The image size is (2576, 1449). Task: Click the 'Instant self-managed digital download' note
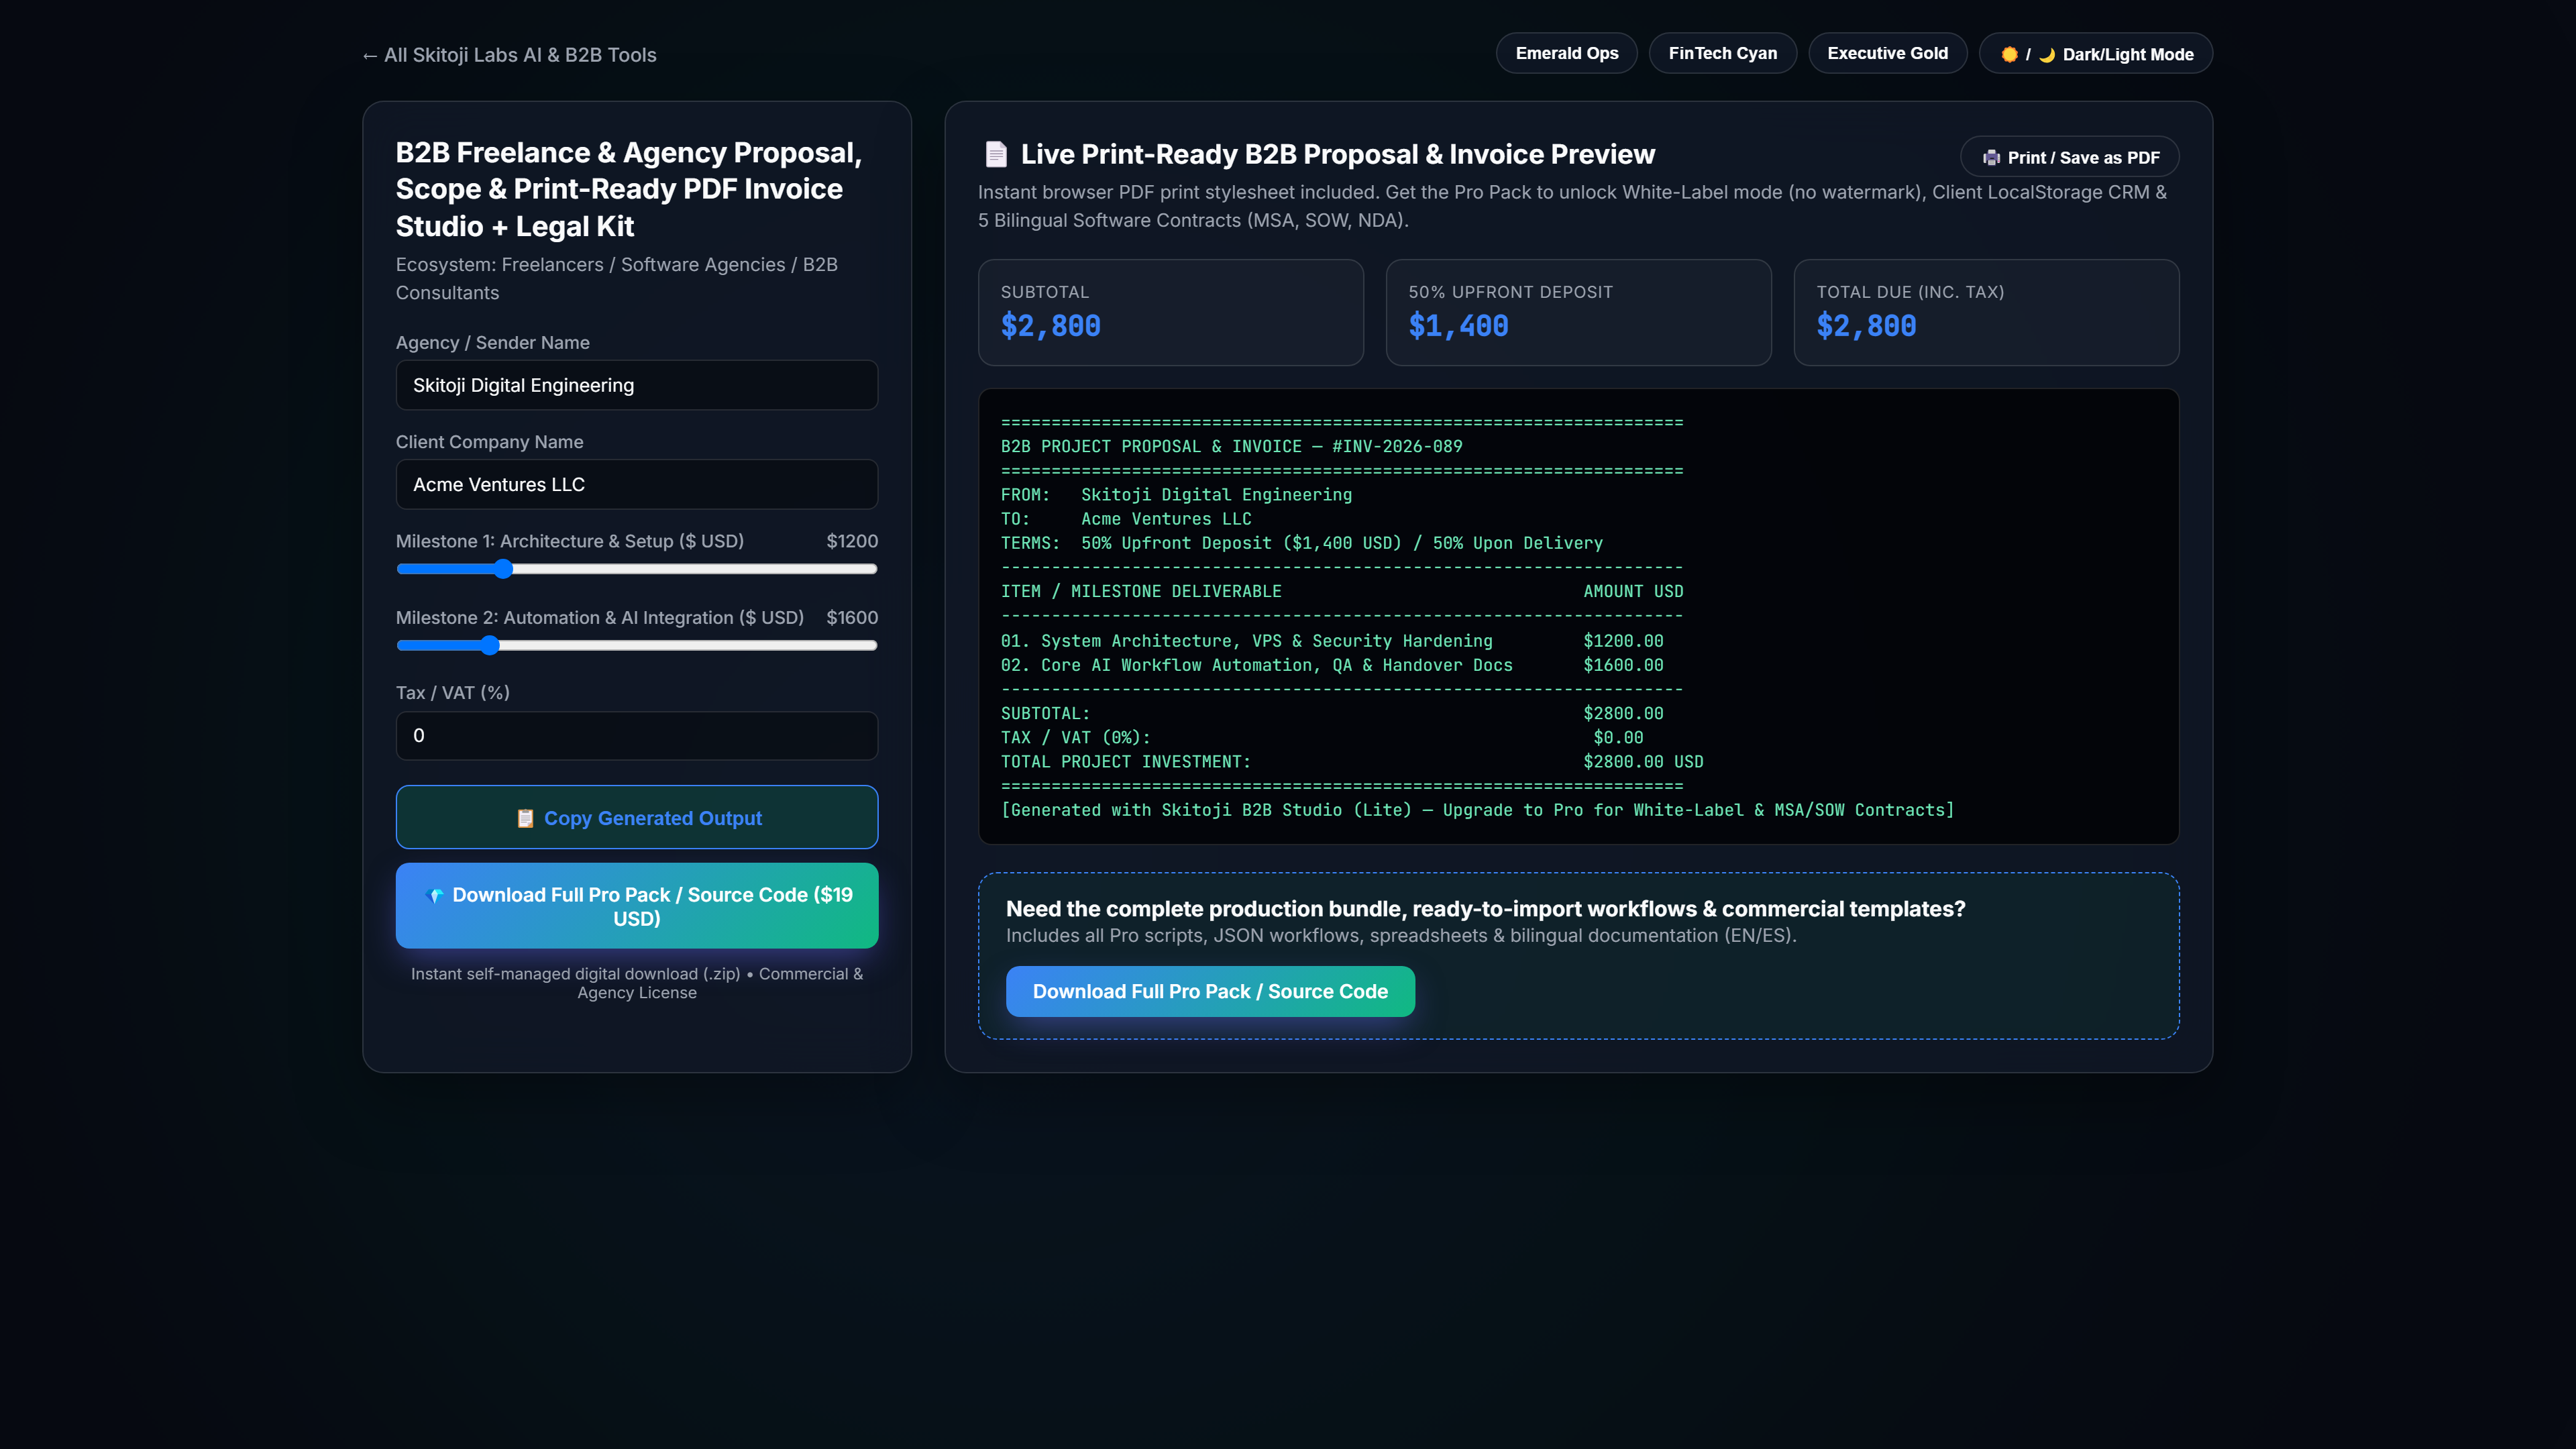637,983
